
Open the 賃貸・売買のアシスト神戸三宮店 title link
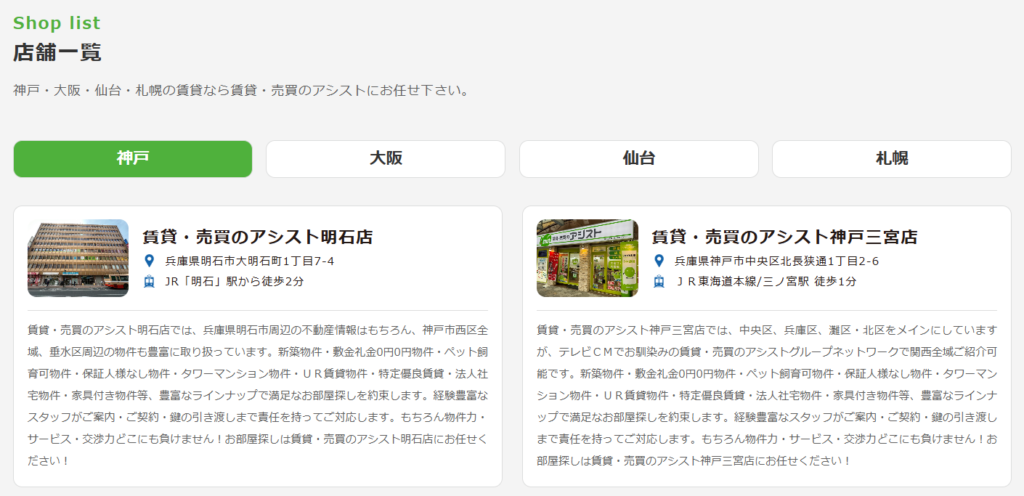click(784, 237)
